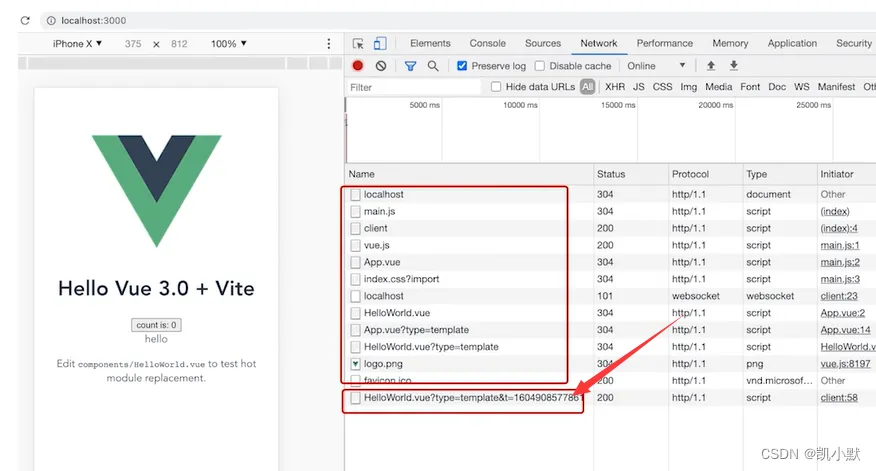Screen dimensions: 876x471
Task: Filter requests by Img
Action: click(x=688, y=87)
